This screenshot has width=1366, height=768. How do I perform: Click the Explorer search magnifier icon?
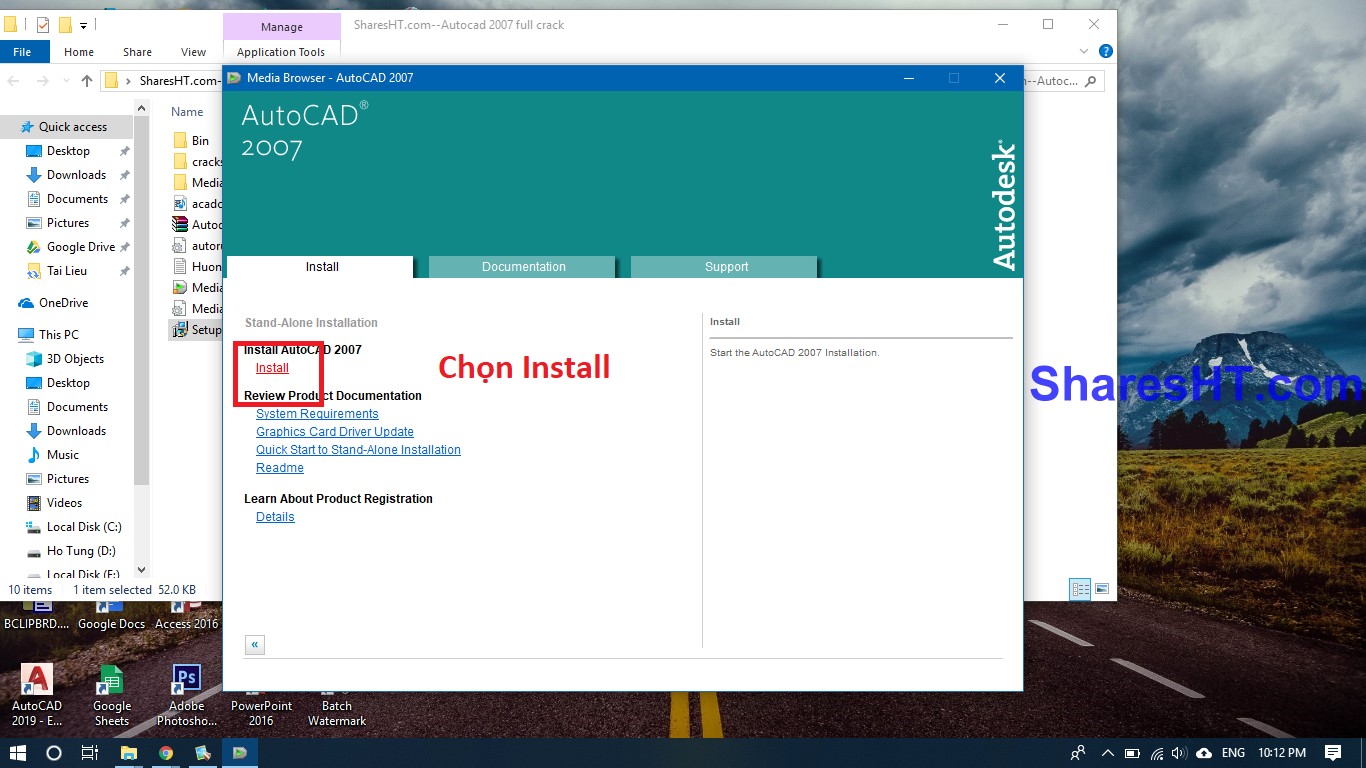coord(1090,81)
